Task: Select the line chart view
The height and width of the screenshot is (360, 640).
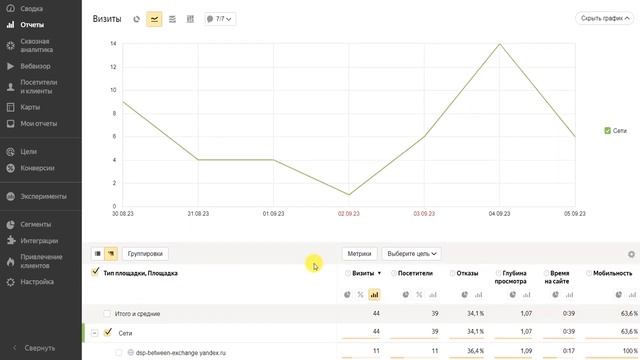Action: (154, 19)
